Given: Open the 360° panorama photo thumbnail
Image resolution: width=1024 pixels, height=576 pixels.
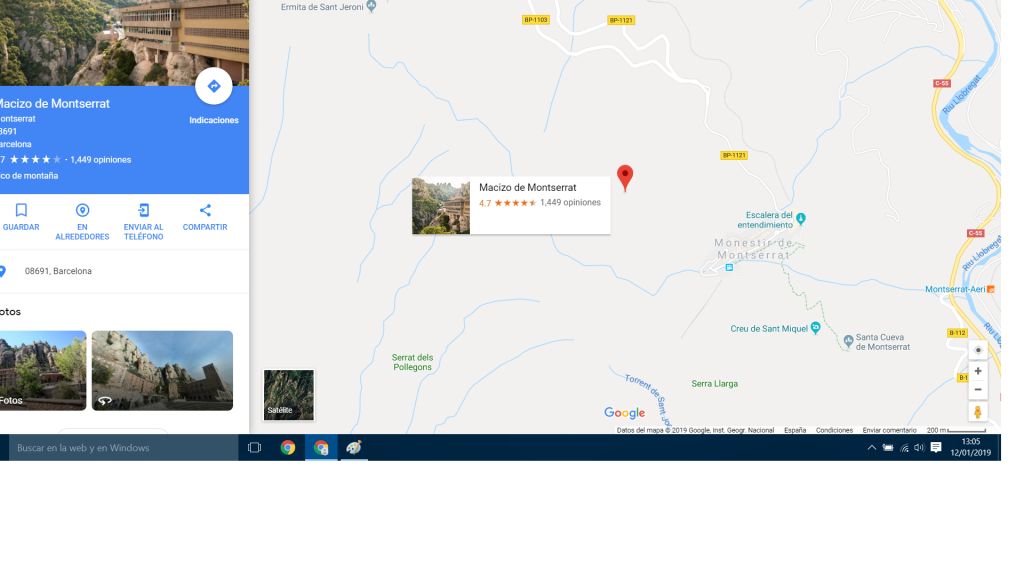Looking at the screenshot, I should (x=162, y=370).
